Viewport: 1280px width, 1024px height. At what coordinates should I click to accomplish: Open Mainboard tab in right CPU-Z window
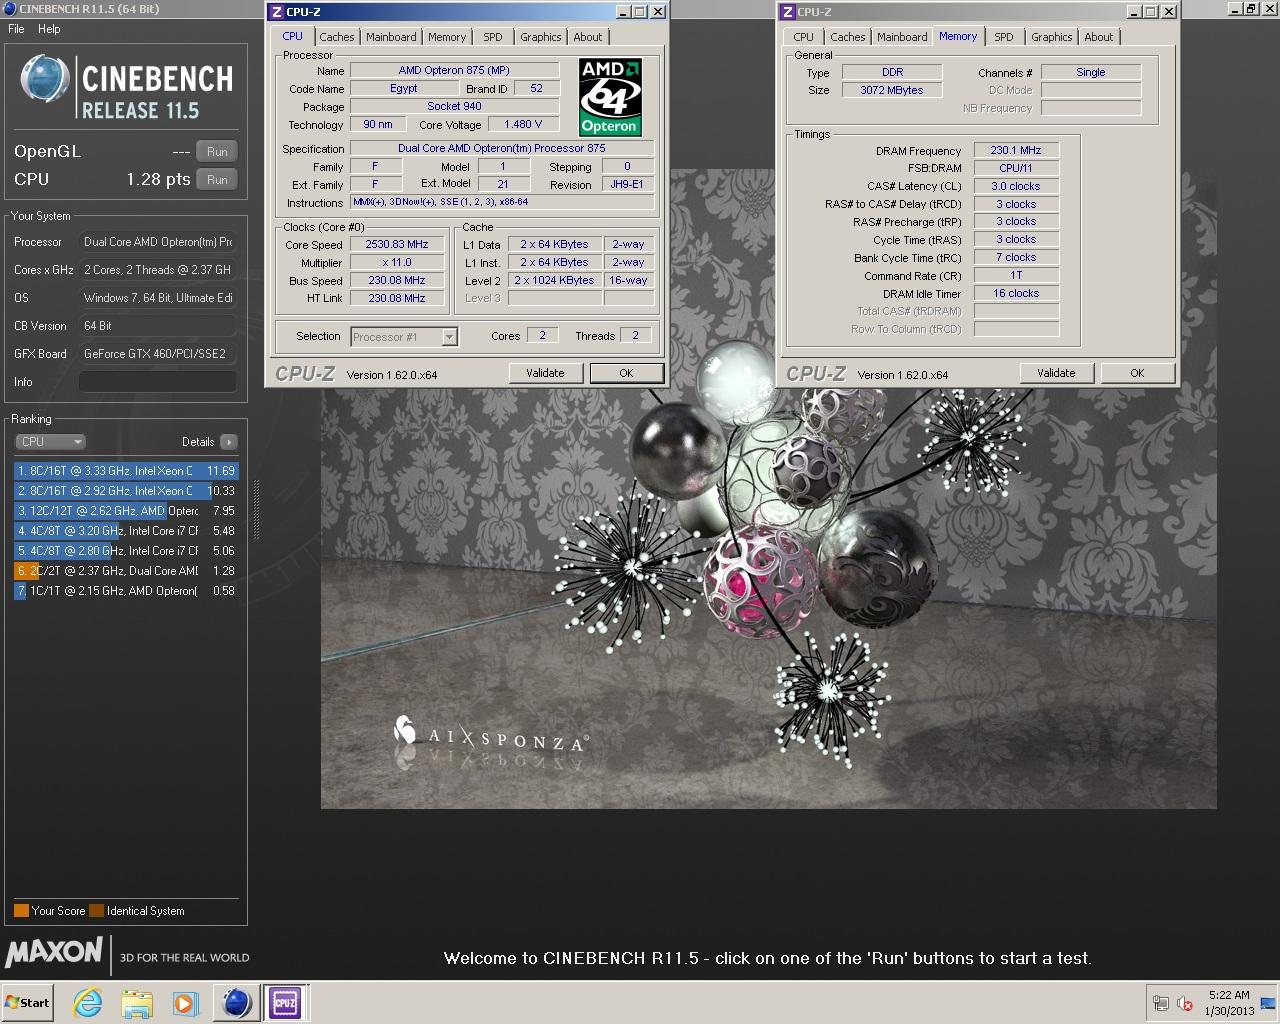tap(902, 37)
